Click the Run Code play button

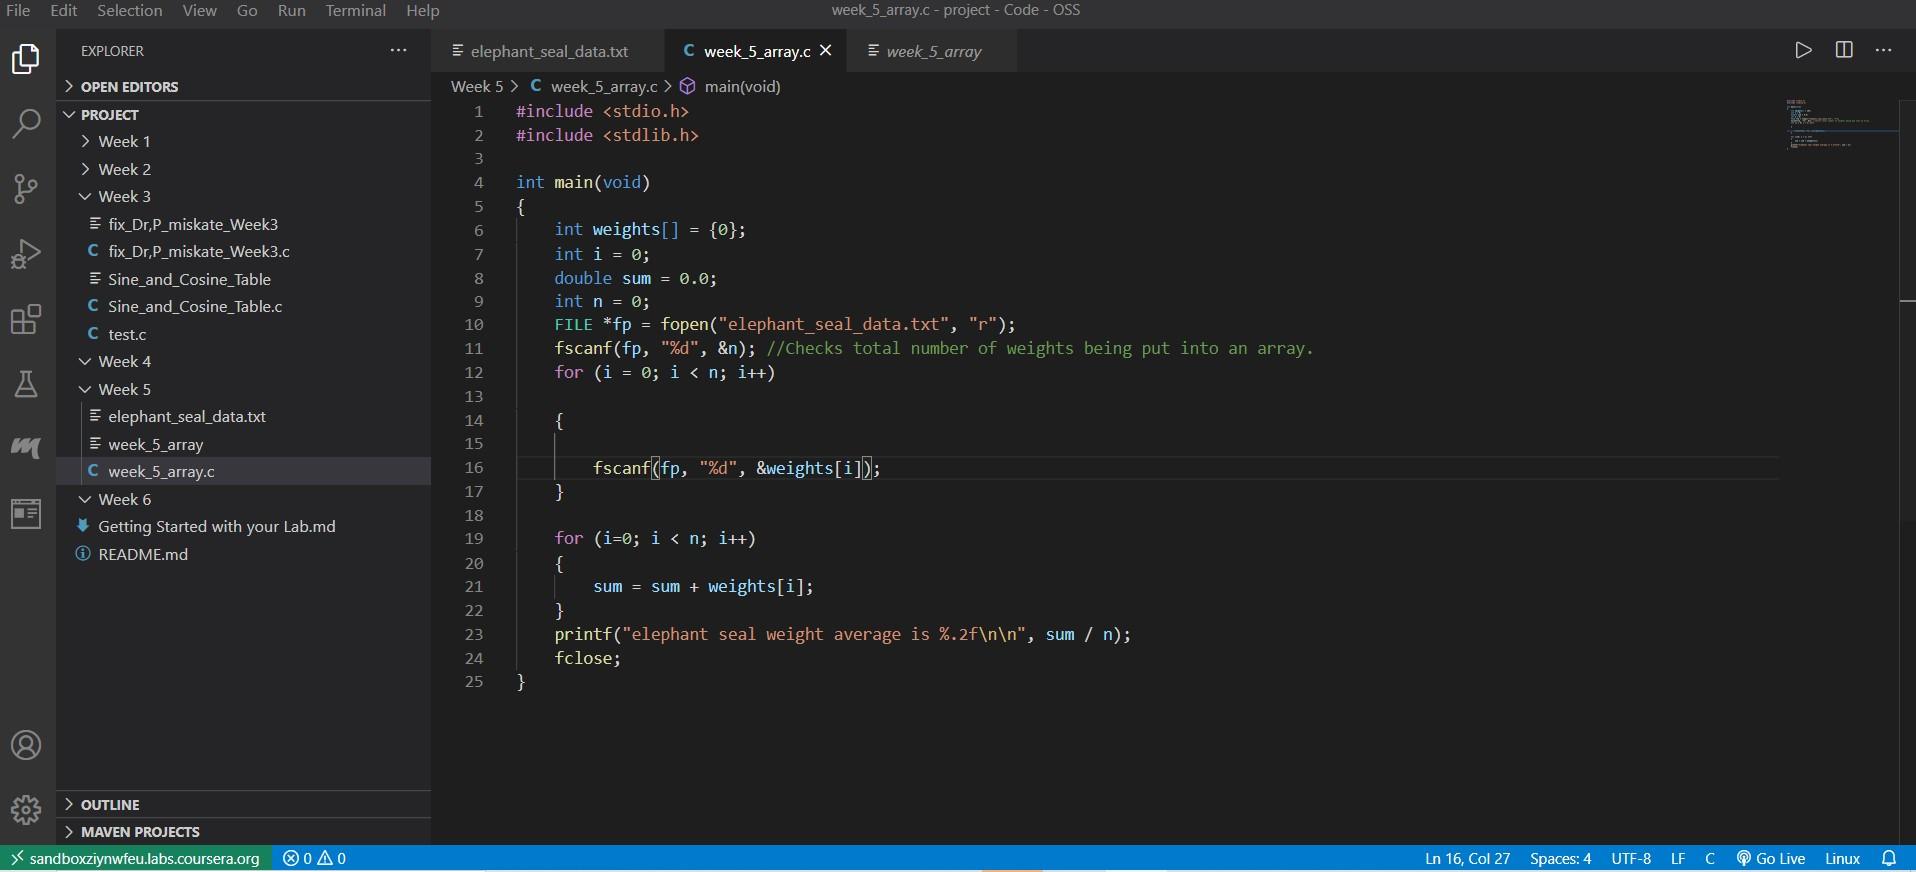tap(1803, 51)
